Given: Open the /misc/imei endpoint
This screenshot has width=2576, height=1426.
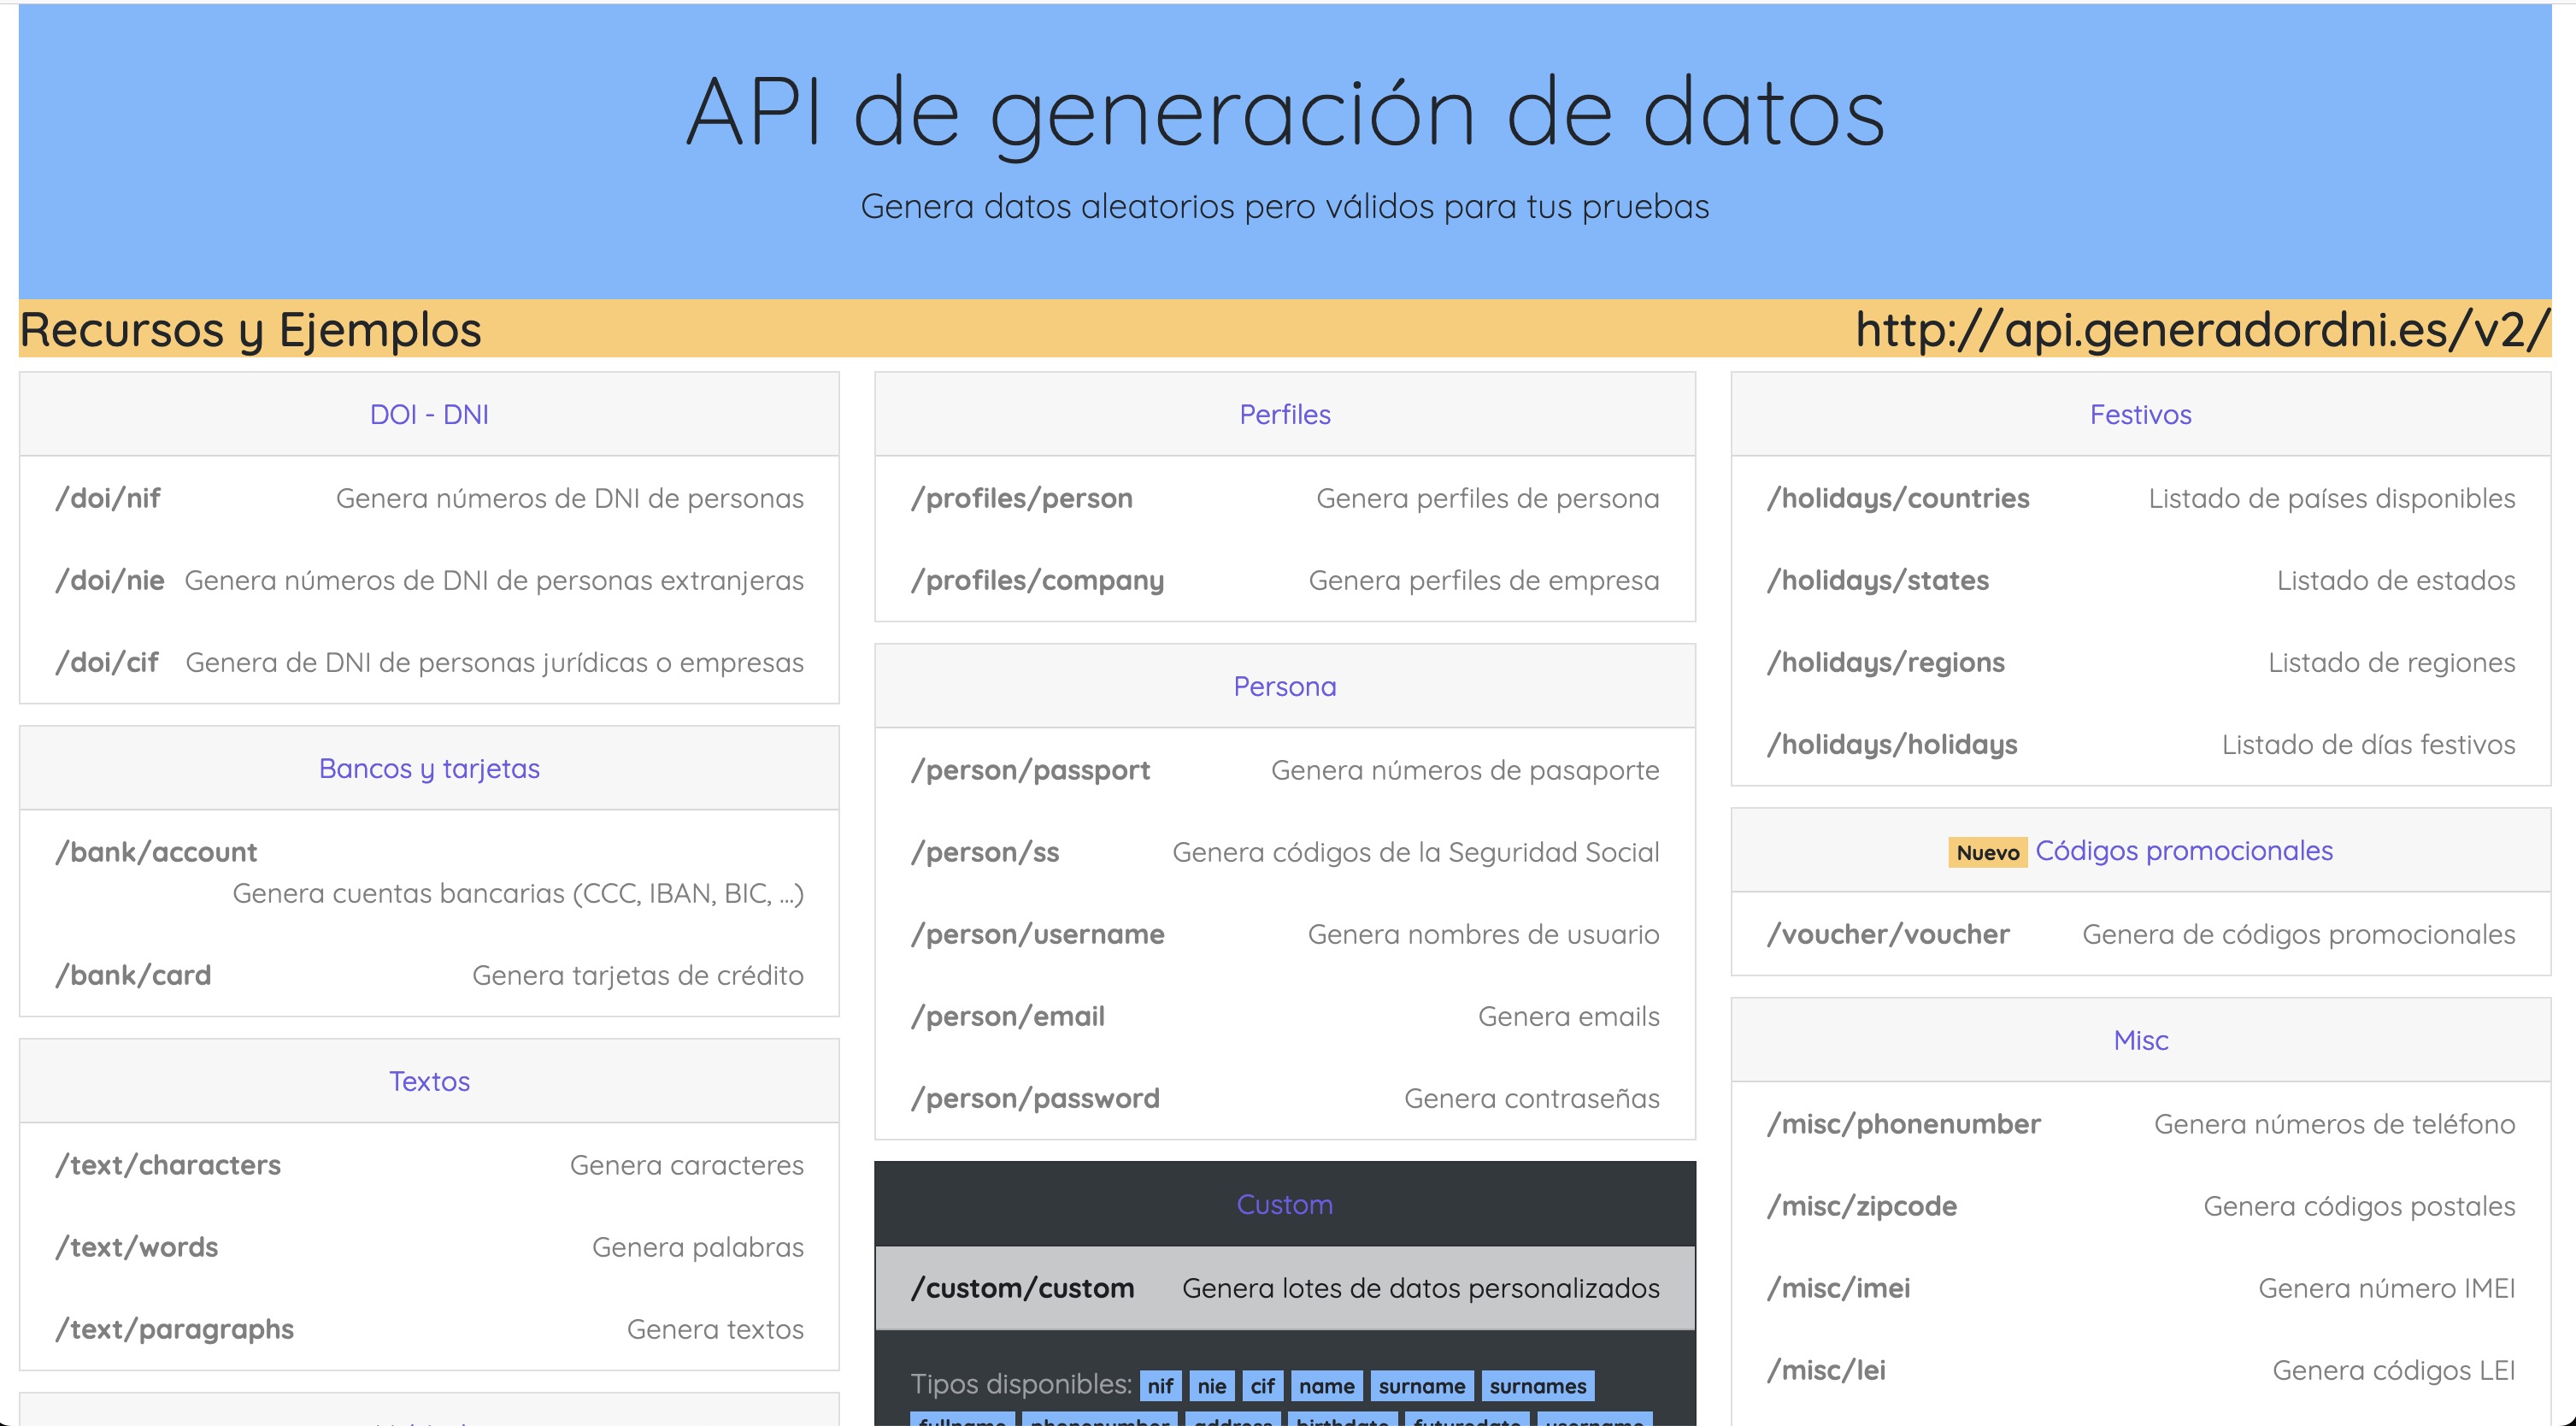Looking at the screenshot, I should (x=1839, y=1288).
